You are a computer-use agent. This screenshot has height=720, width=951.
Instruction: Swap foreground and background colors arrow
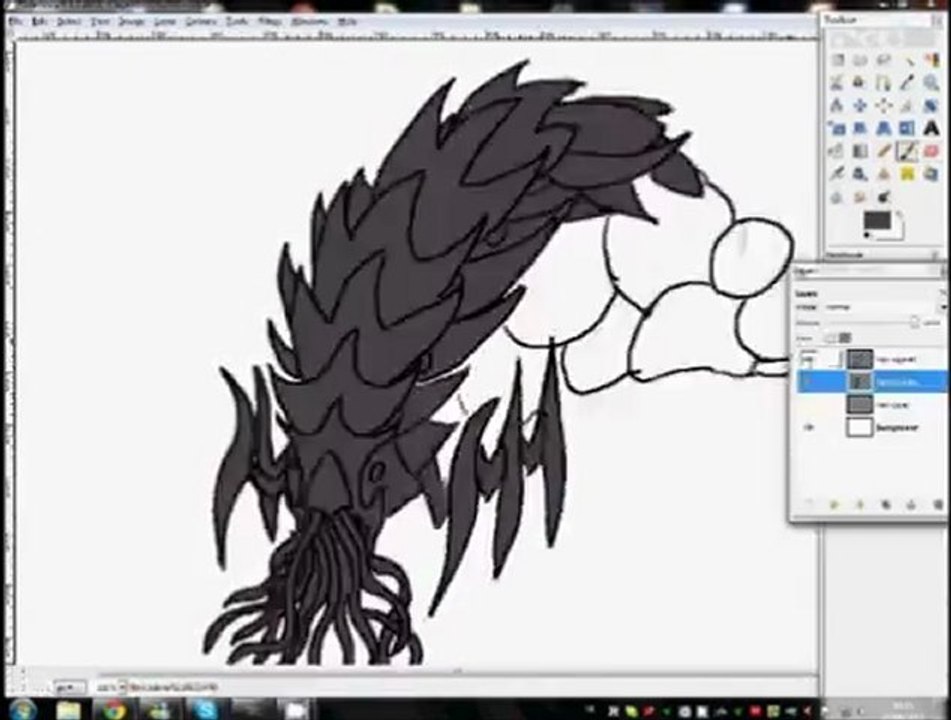(x=897, y=214)
